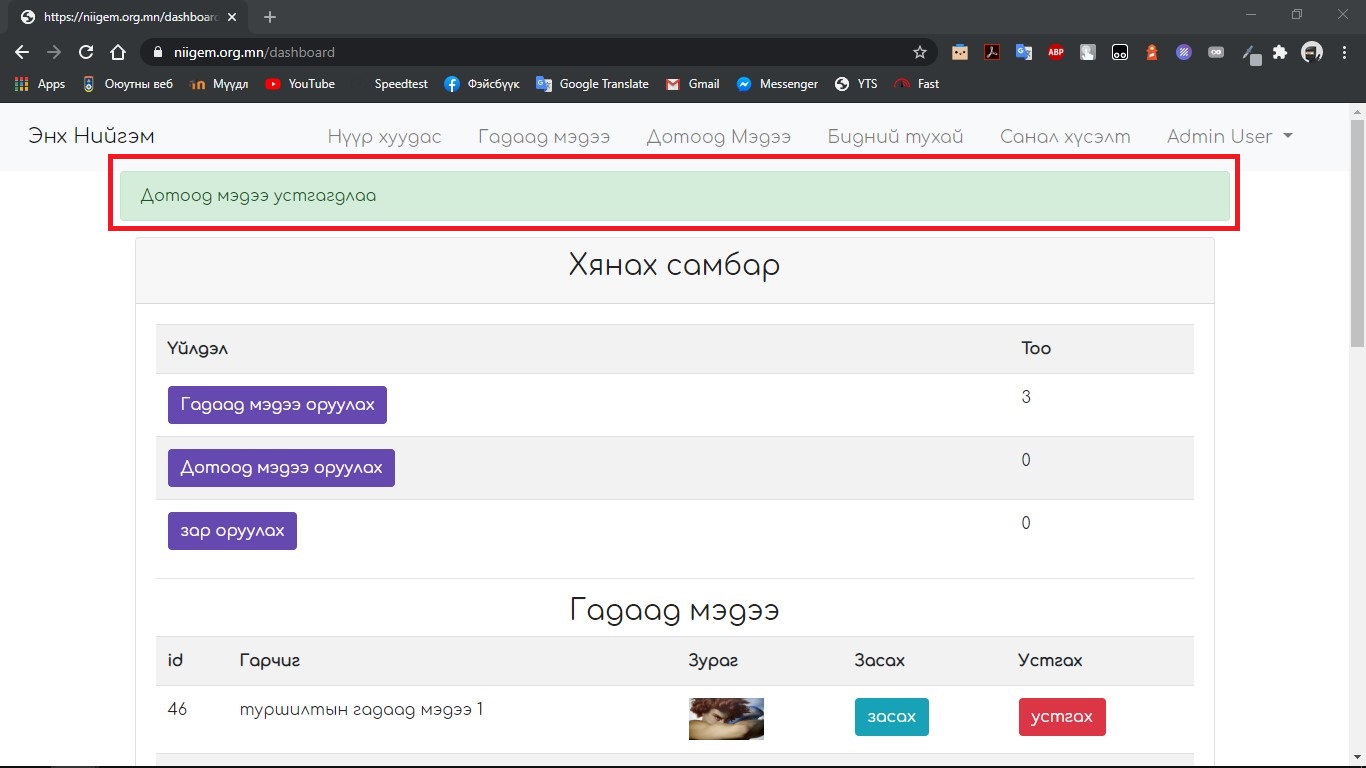Expand the Admin User dropdown
Viewport: 1366px width, 768px height.
tap(1229, 137)
